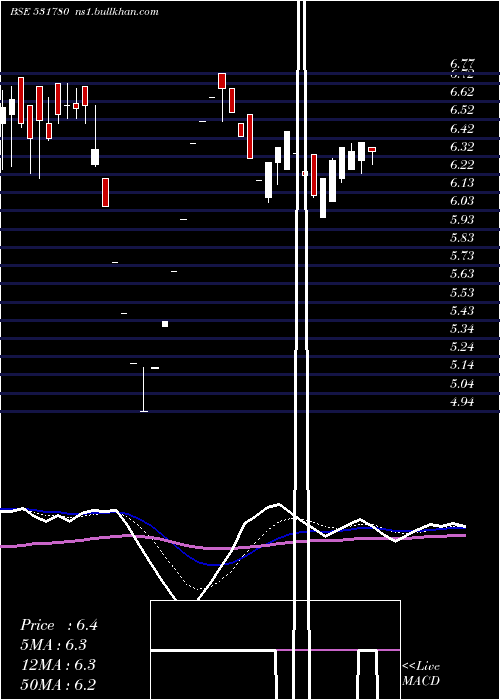Select the 6.77 price axis label

[x=462, y=63]
